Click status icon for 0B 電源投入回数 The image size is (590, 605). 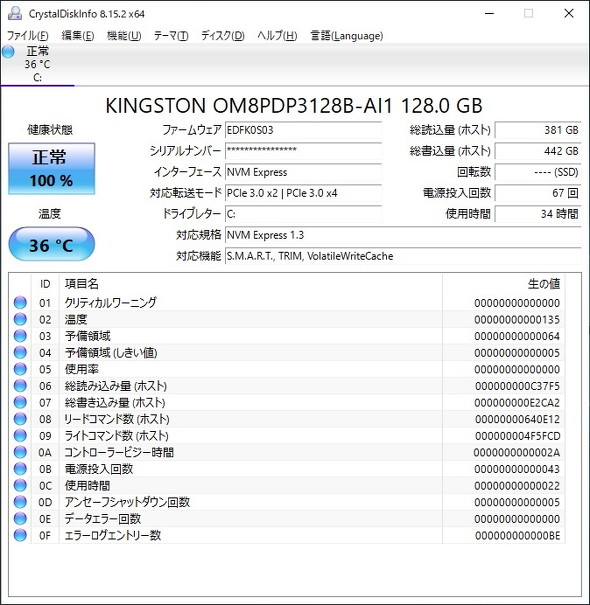tap(20, 469)
